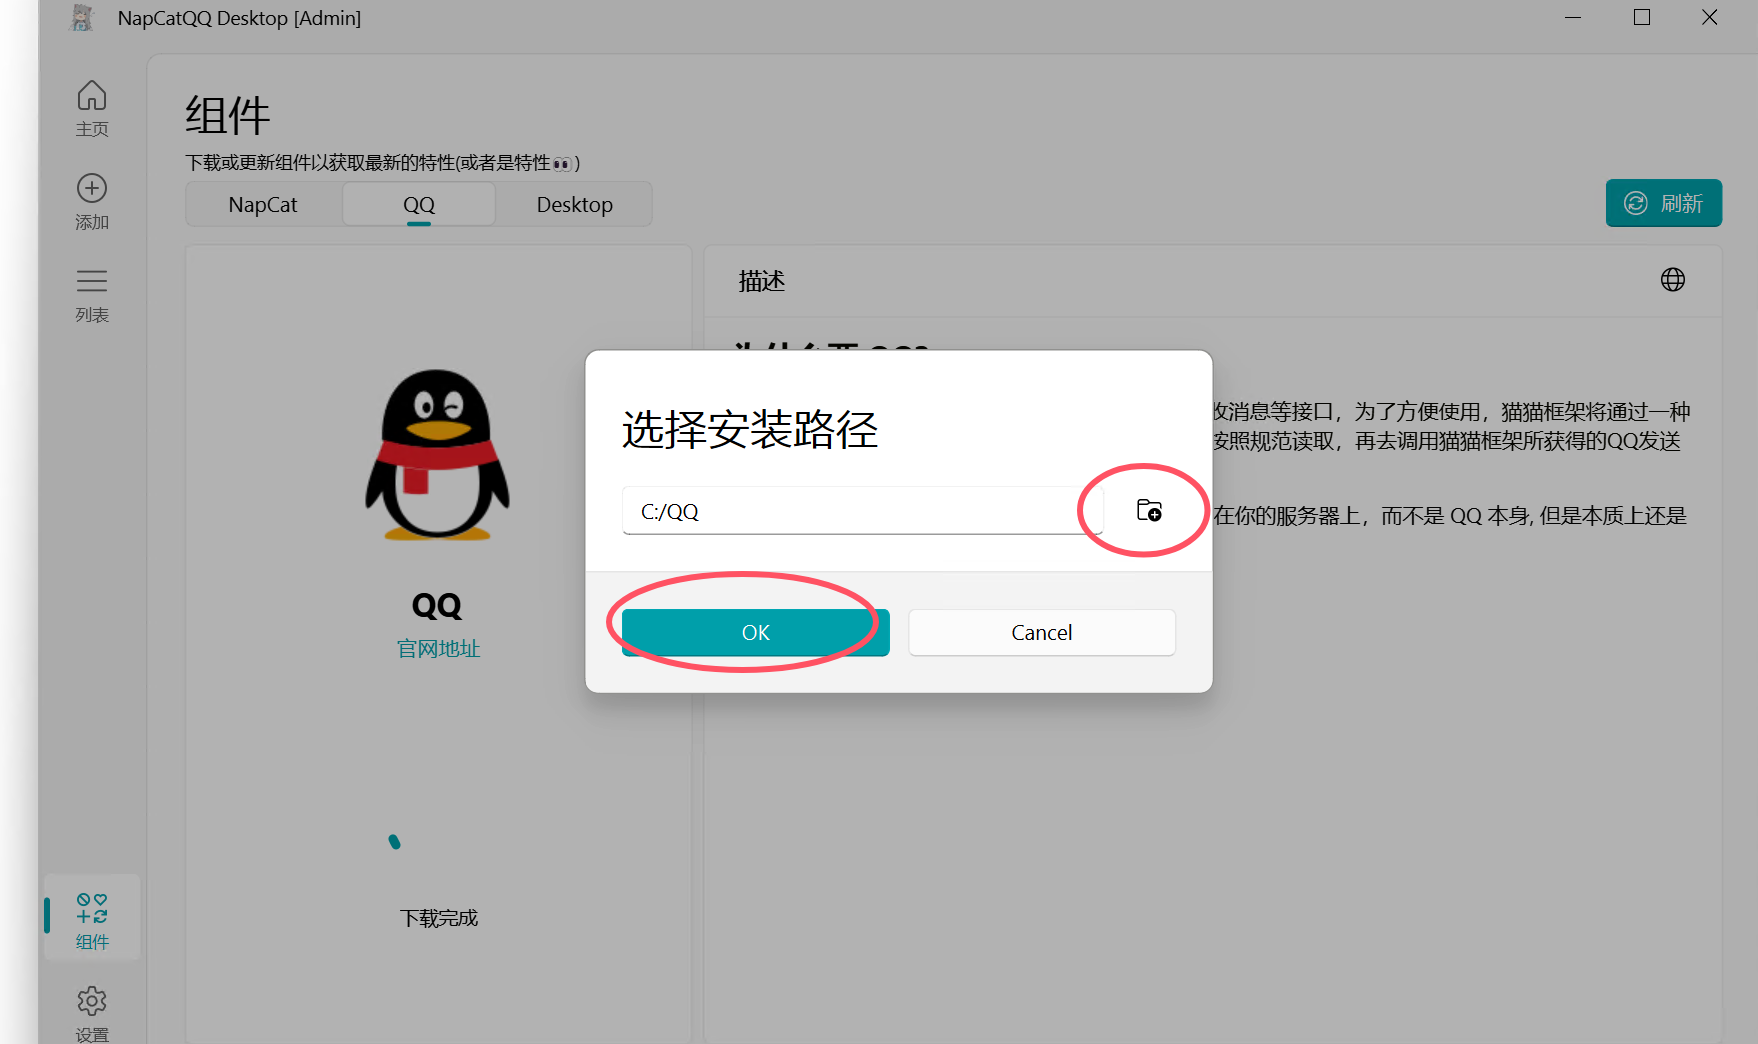Viewport: 1758px width, 1044px height.
Task: Cancel the install path dialog
Action: click(x=1042, y=633)
